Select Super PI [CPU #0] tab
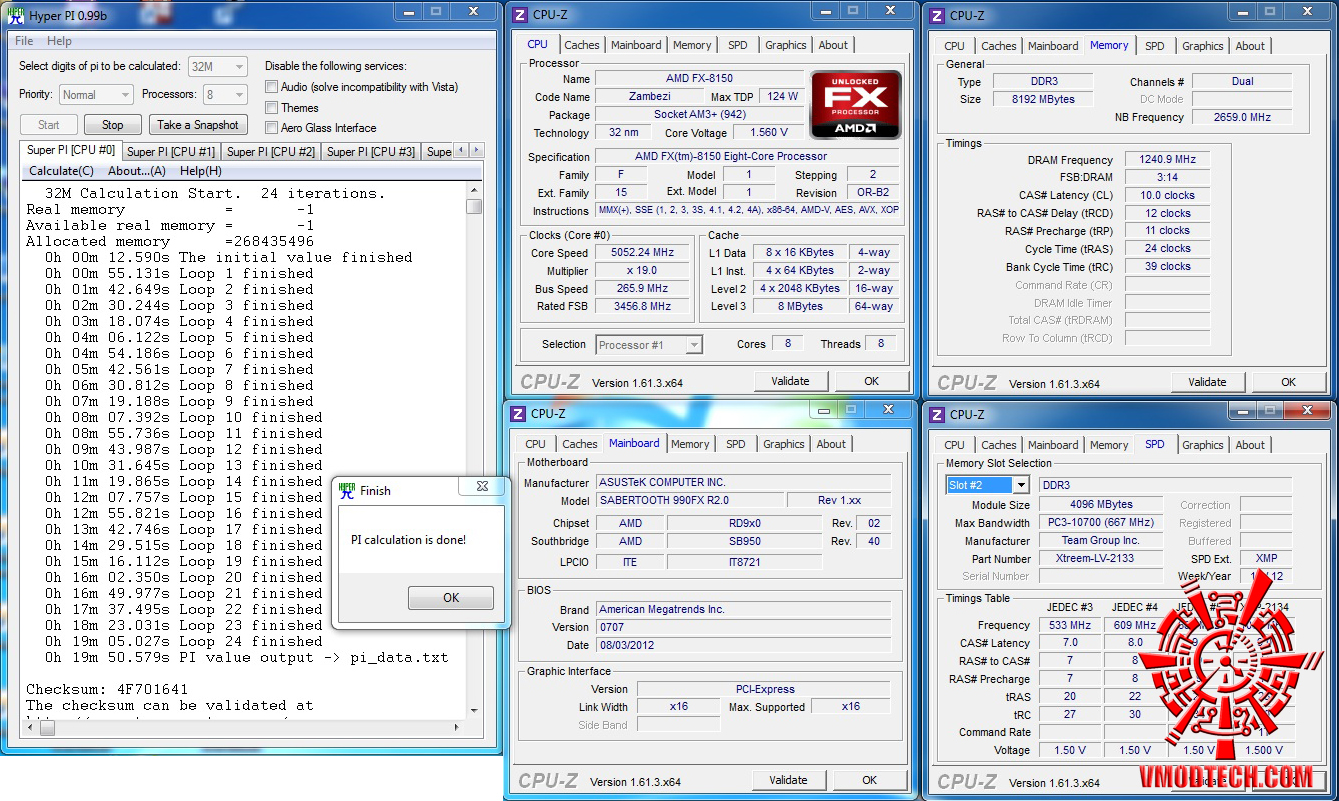Image resolution: width=1339 pixels, height=801 pixels. 71,150
